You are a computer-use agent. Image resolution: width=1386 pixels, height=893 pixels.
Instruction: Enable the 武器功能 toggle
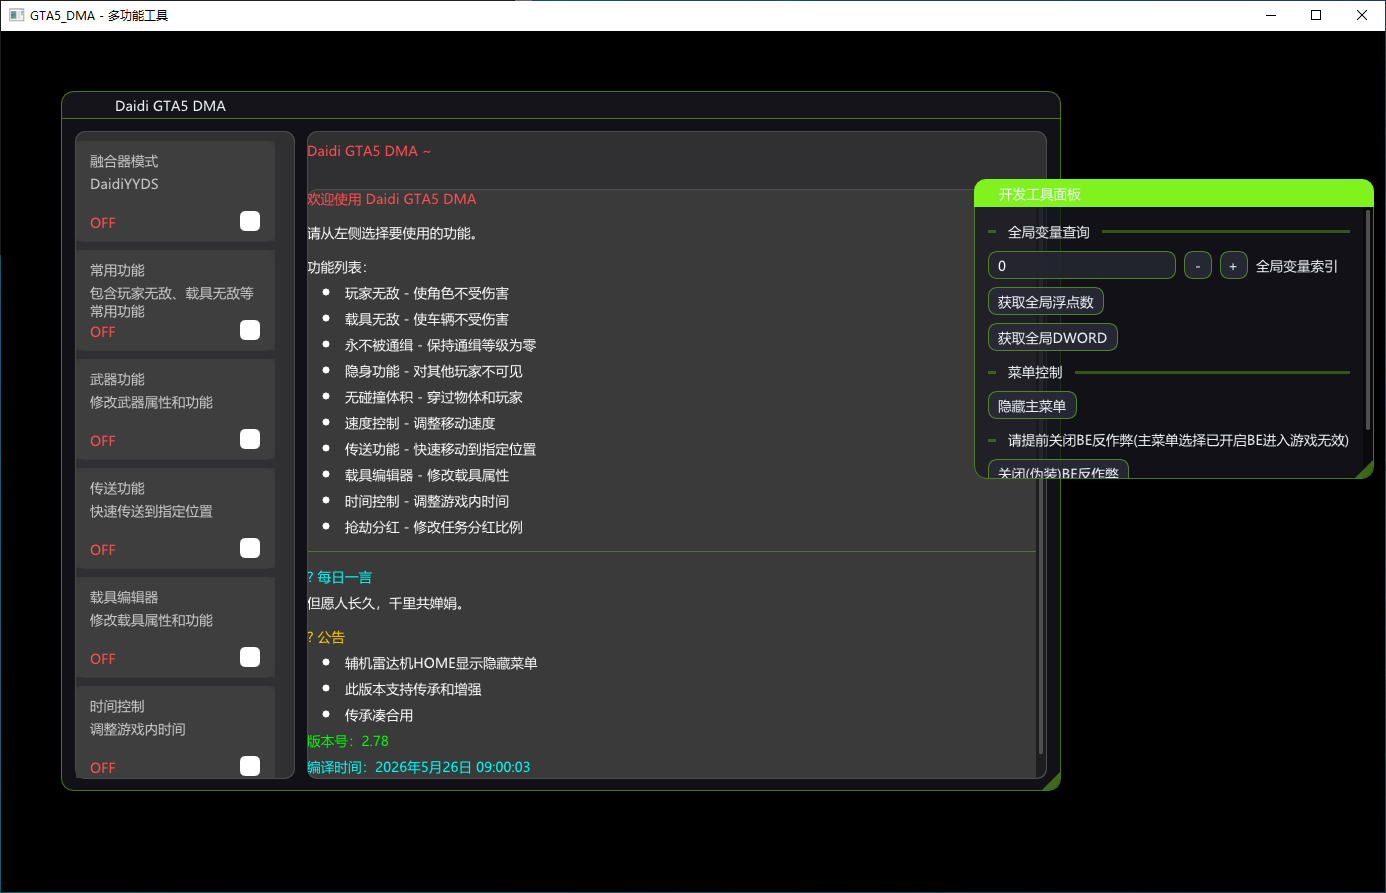point(250,439)
